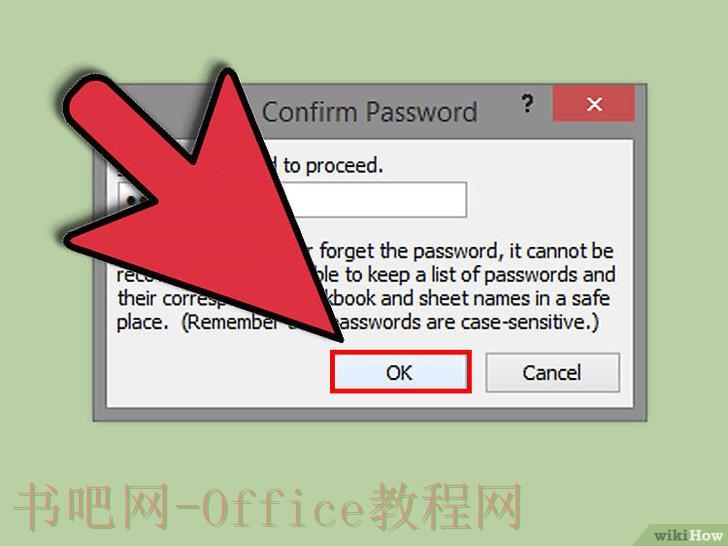Focus the password re-entry text field

[292, 200]
